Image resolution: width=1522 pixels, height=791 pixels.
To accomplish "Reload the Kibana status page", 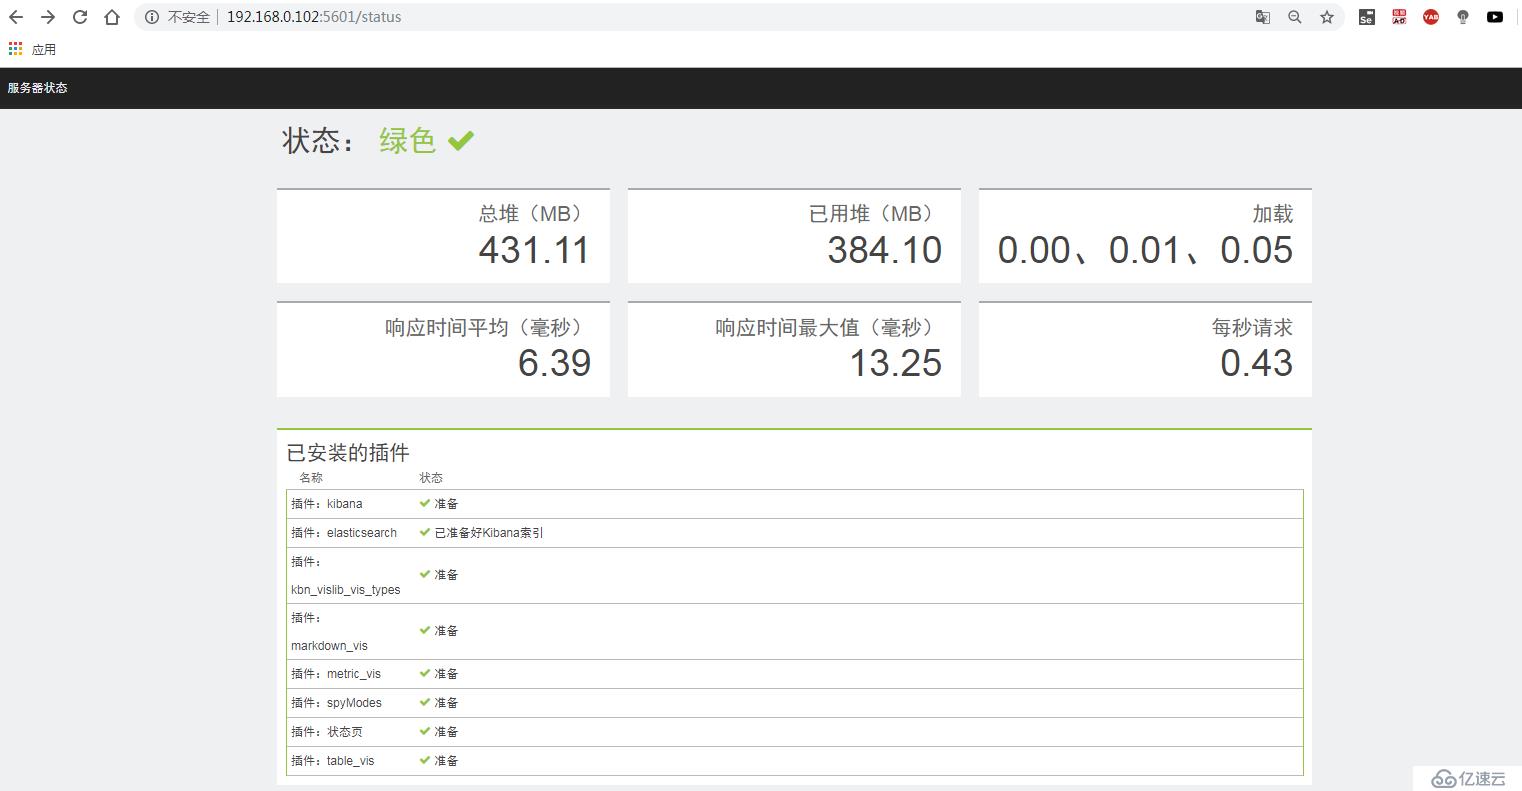I will pyautogui.click(x=80, y=17).
